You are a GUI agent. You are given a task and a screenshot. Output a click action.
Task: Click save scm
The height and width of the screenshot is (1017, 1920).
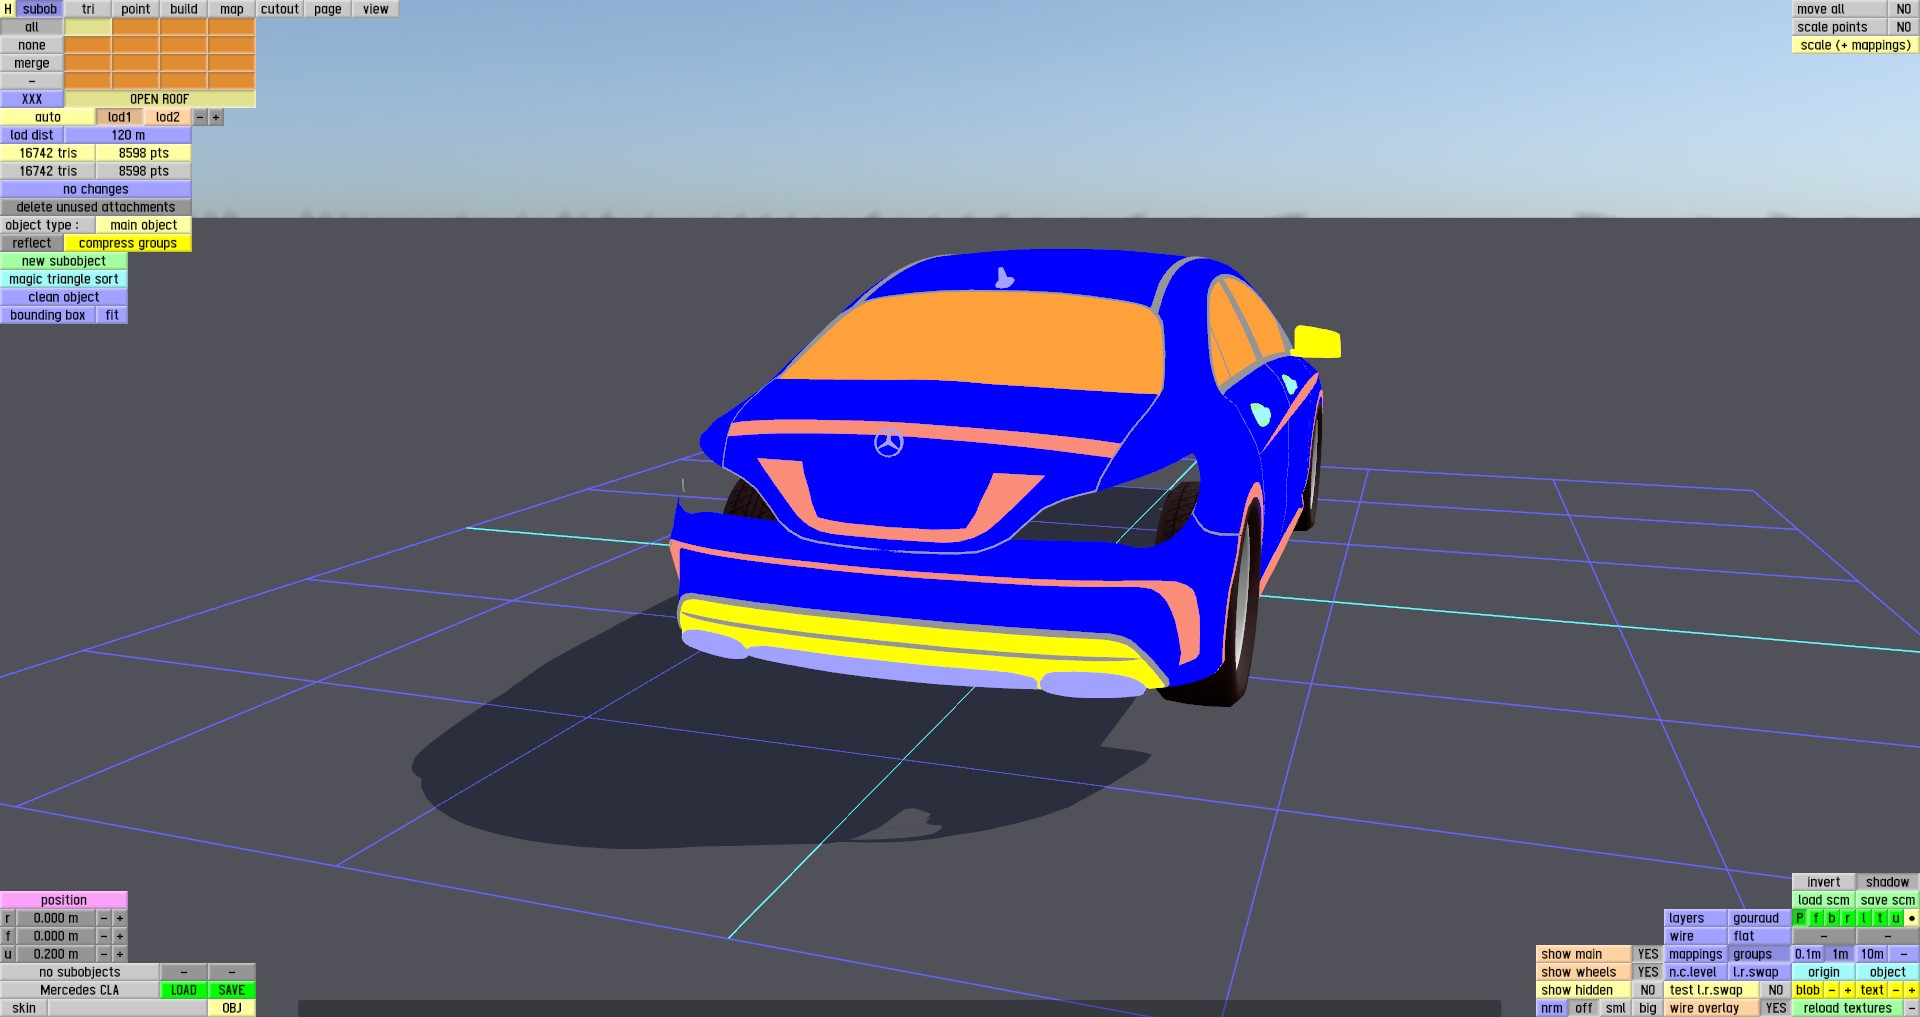pos(1888,900)
